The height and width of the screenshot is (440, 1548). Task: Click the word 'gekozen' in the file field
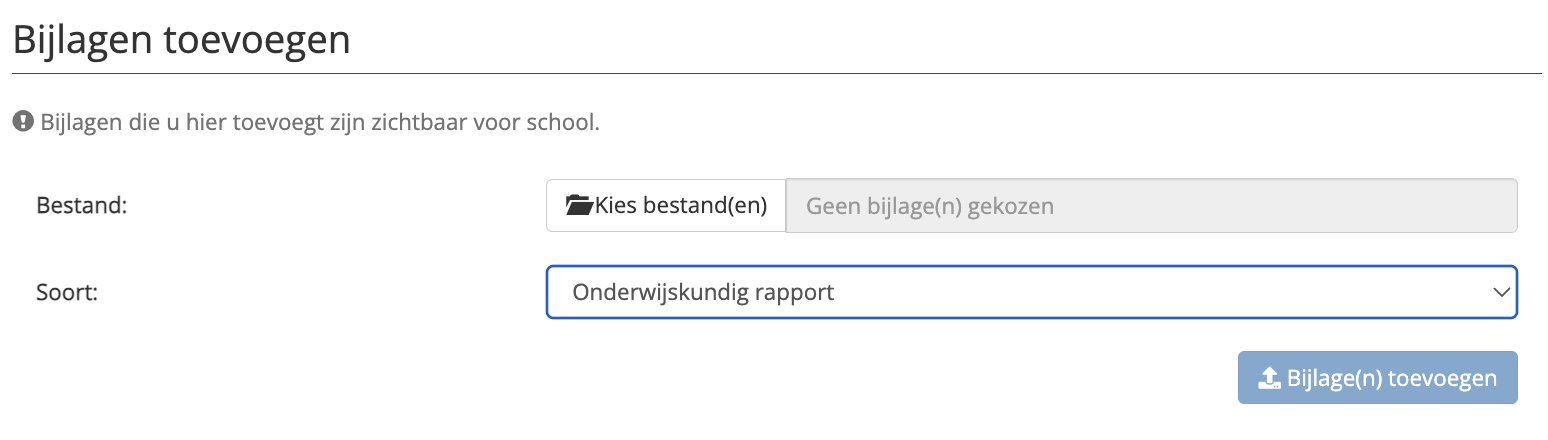pos(1015,206)
